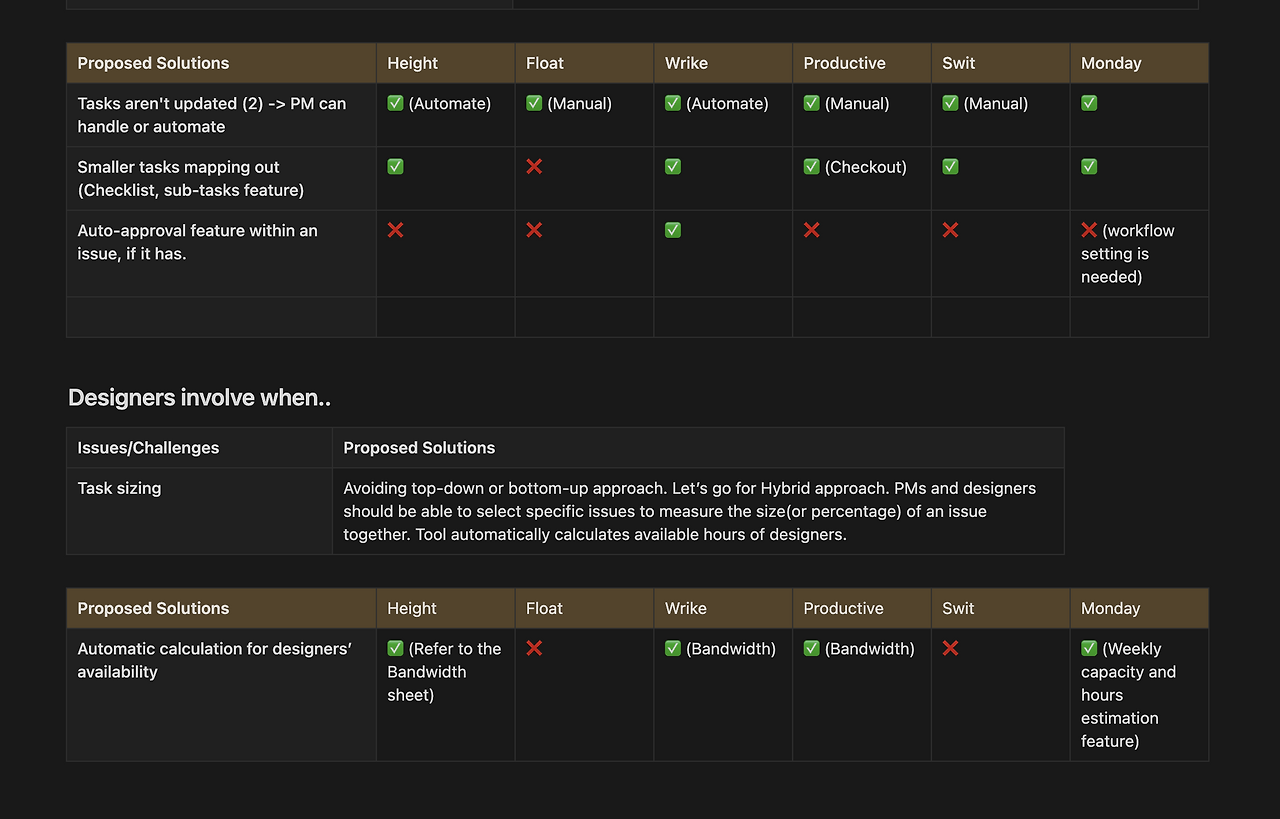1280x819 pixels.
Task: Click the 'Designers involve when..' heading
Action: 199,398
